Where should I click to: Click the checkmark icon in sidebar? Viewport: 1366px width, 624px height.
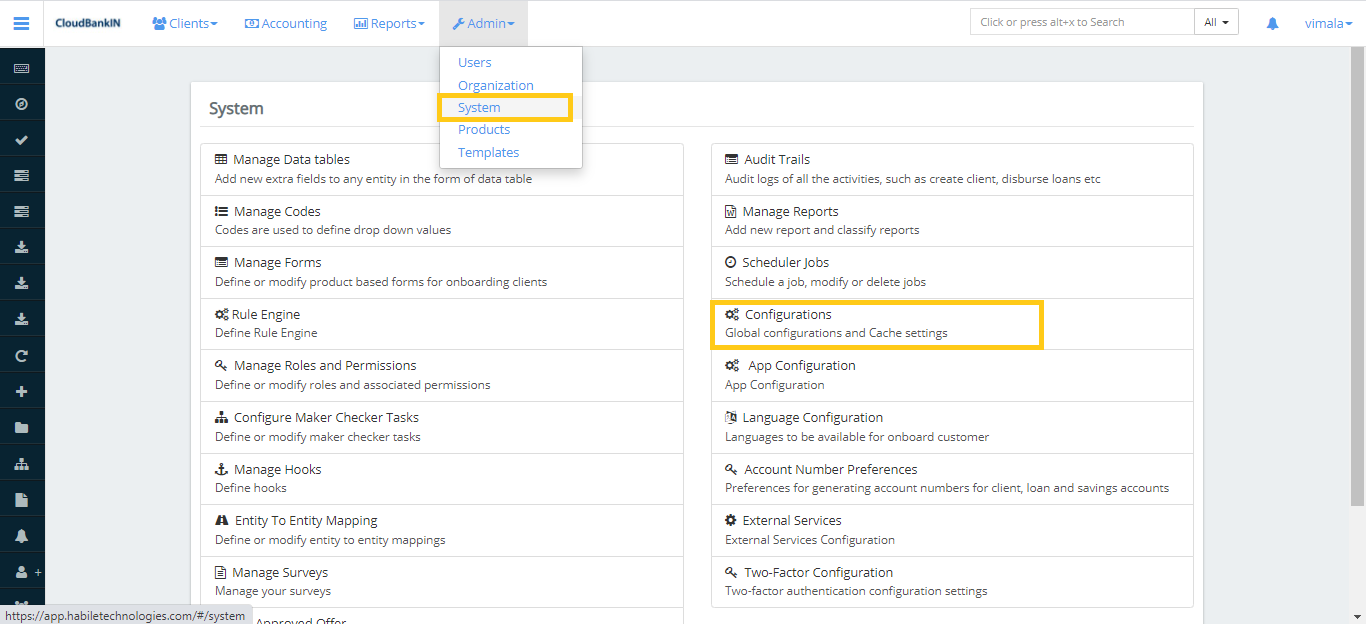21,140
